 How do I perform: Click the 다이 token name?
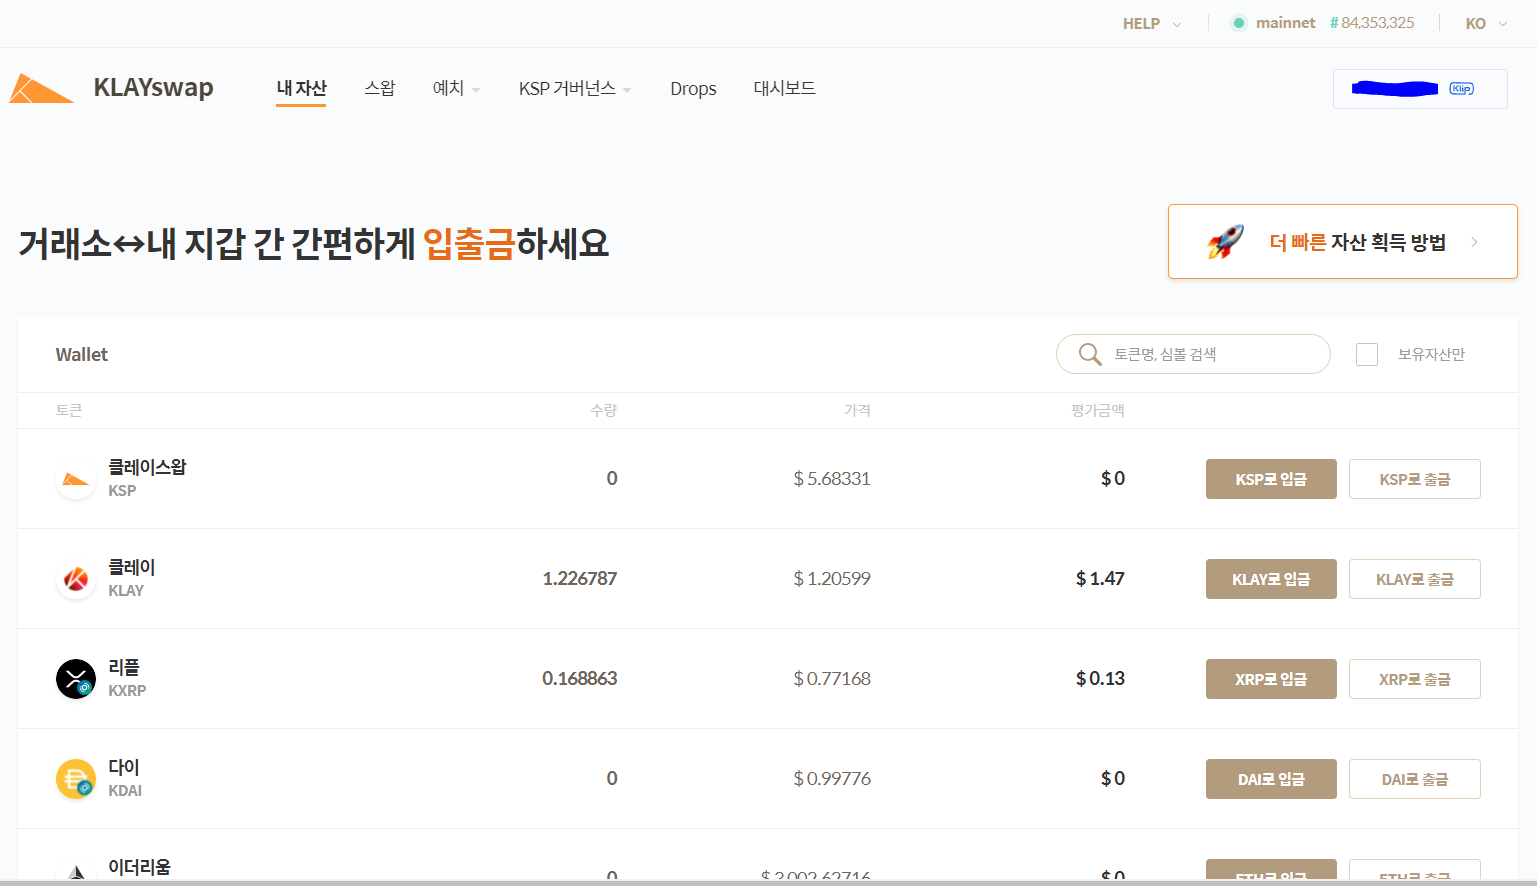[x=124, y=767]
